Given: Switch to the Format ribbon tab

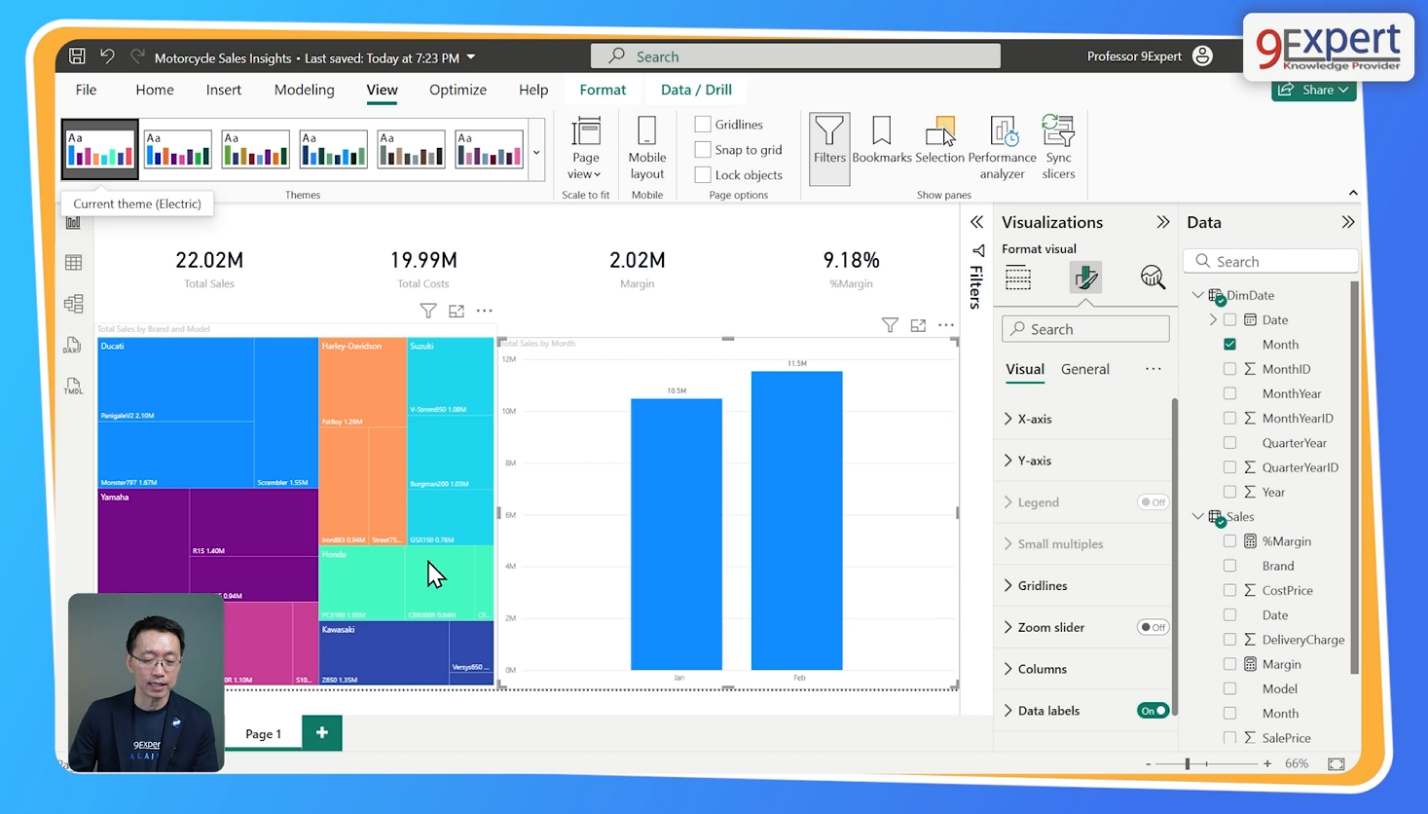Looking at the screenshot, I should 603,89.
